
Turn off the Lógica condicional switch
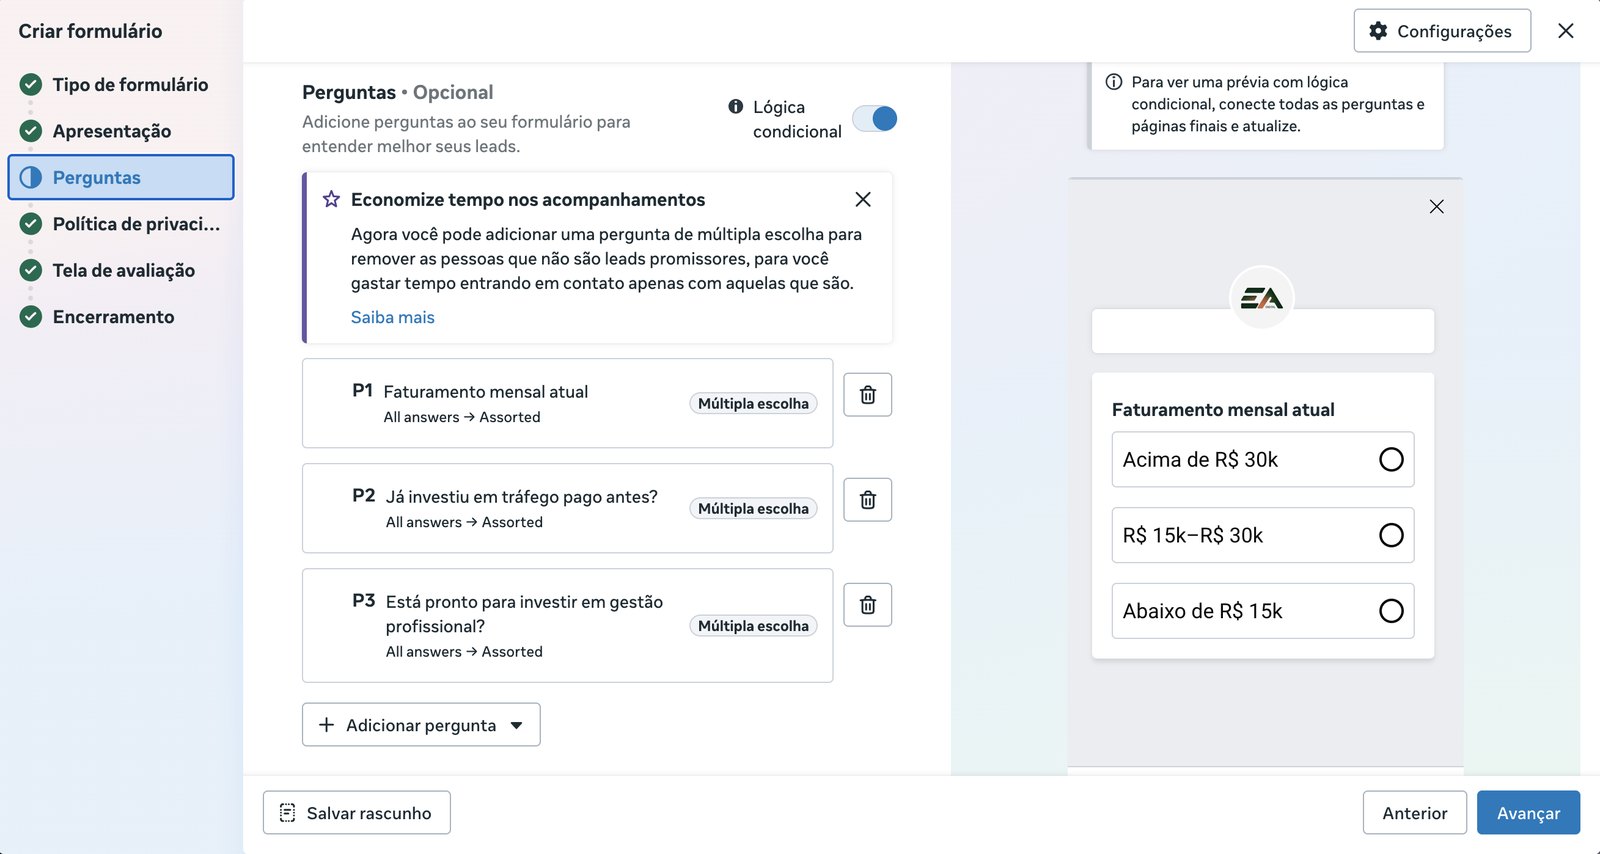[875, 119]
